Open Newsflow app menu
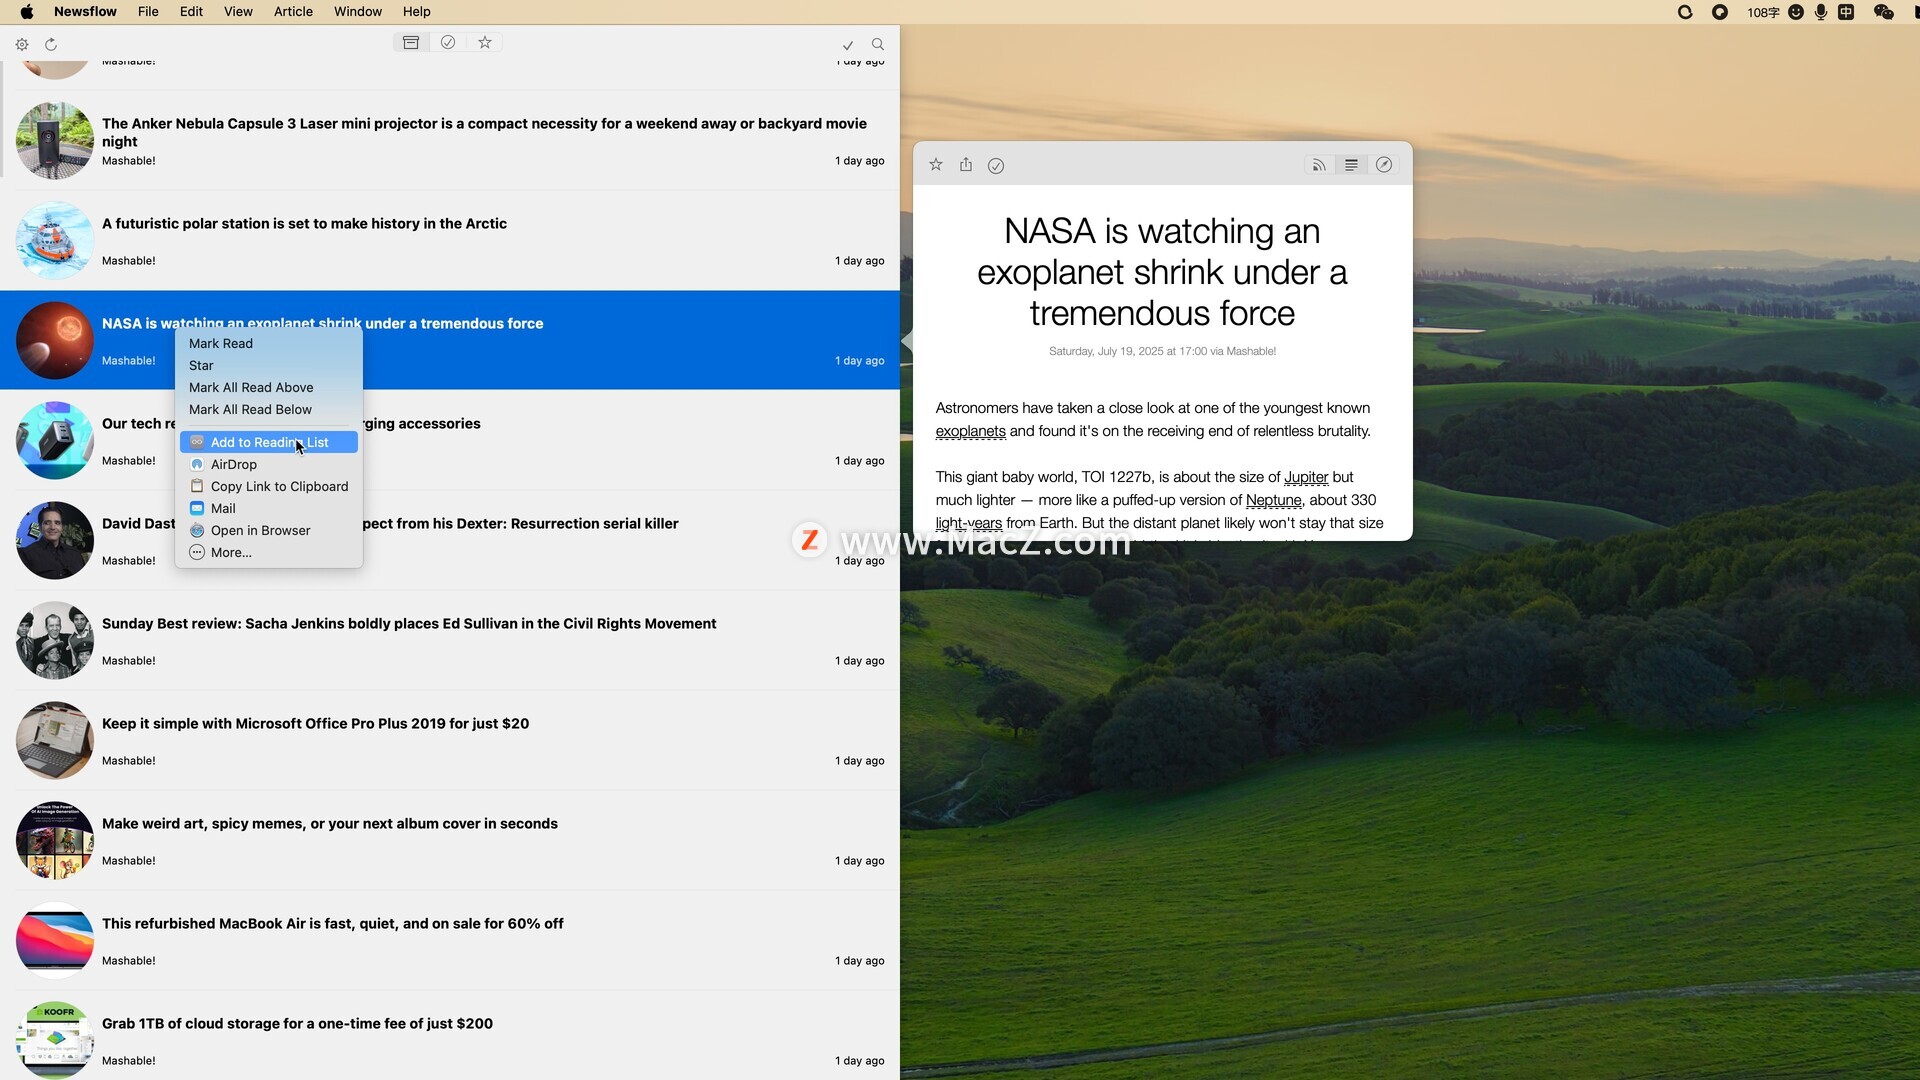Viewport: 1920px width, 1080px height. (x=85, y=12)
